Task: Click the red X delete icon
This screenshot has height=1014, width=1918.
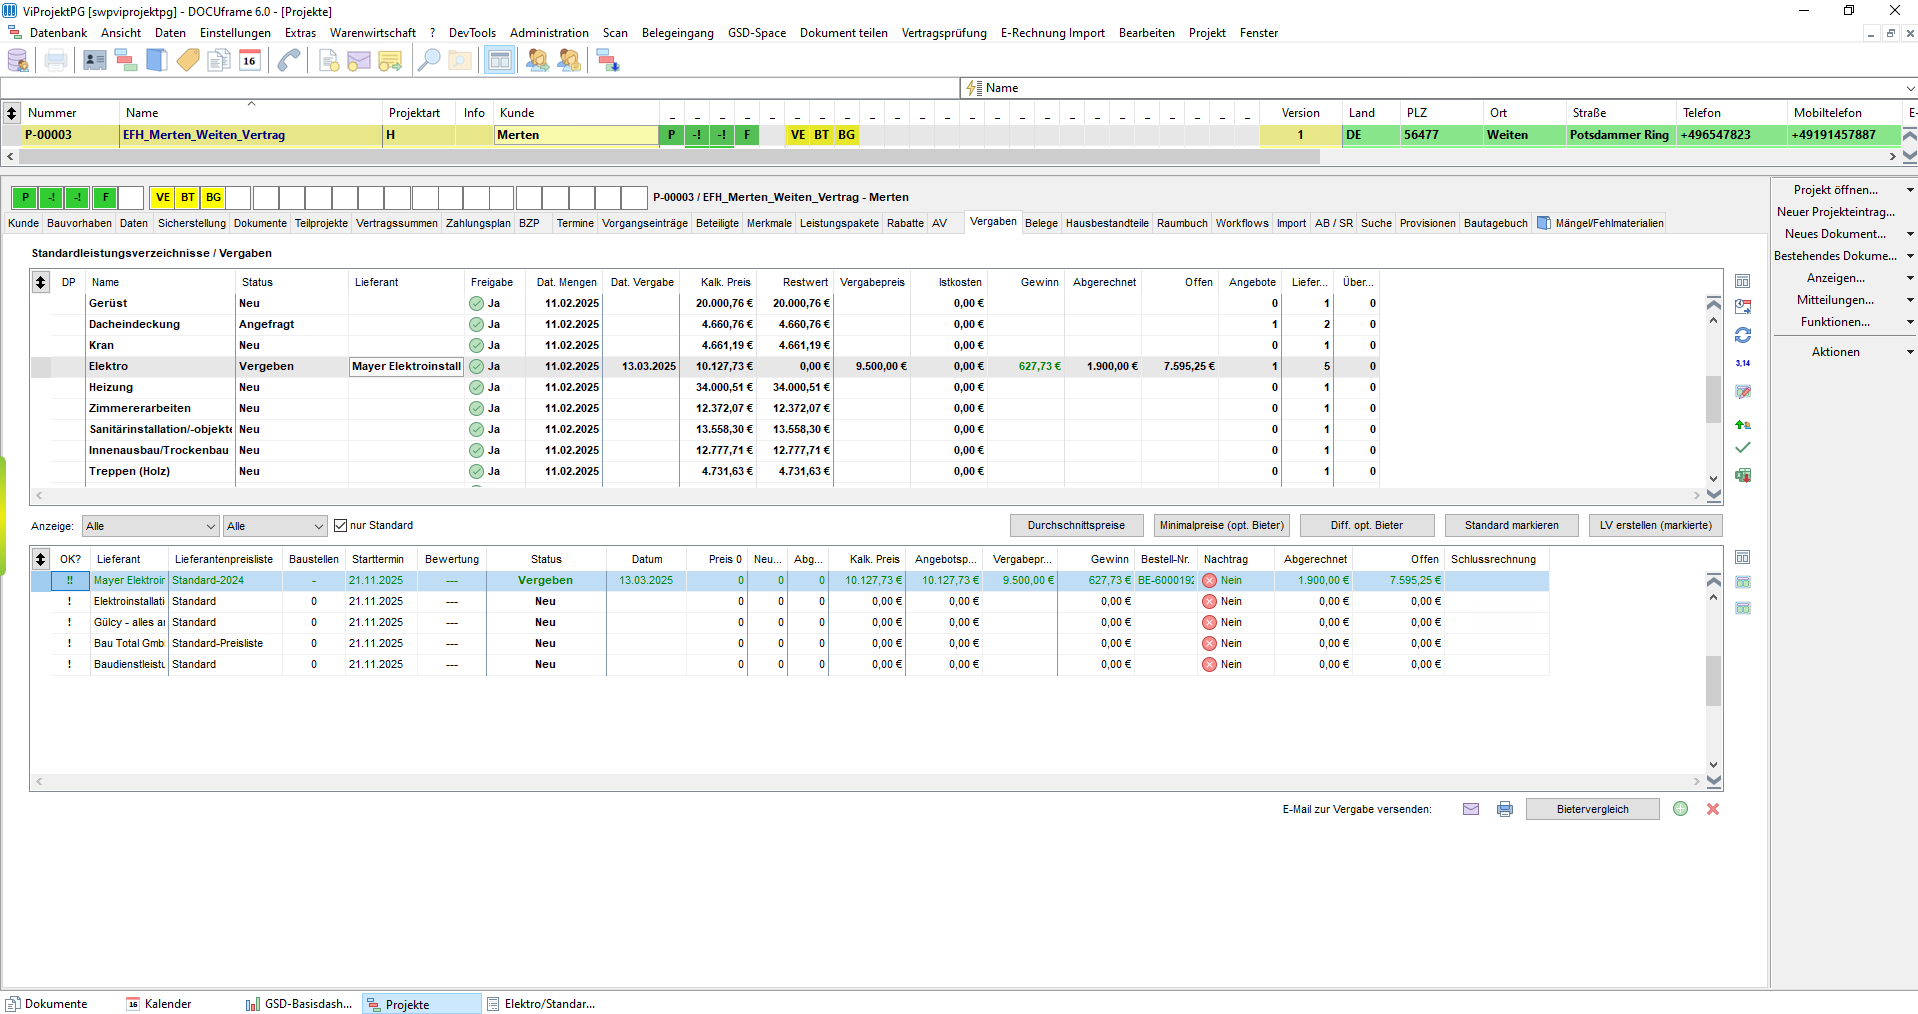Action: click(x=1713, y=809)
